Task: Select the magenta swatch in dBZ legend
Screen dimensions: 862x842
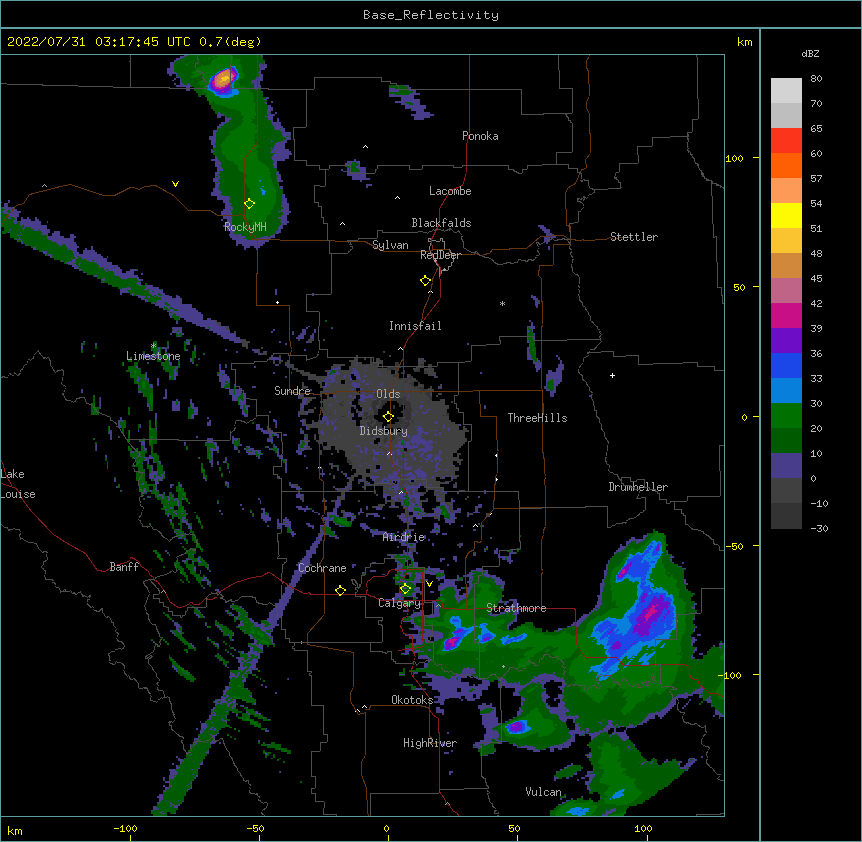Action: pyautogui.click(x=786, y=315)
